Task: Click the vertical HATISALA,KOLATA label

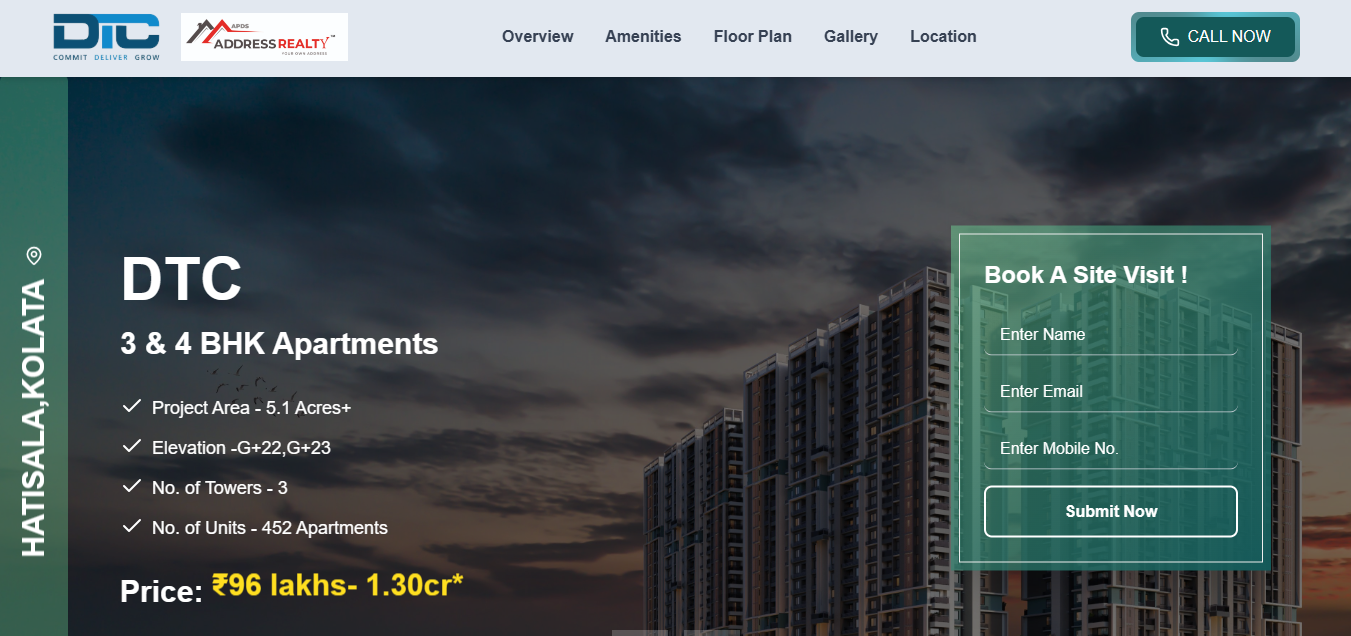Action: tap(34, 418)
